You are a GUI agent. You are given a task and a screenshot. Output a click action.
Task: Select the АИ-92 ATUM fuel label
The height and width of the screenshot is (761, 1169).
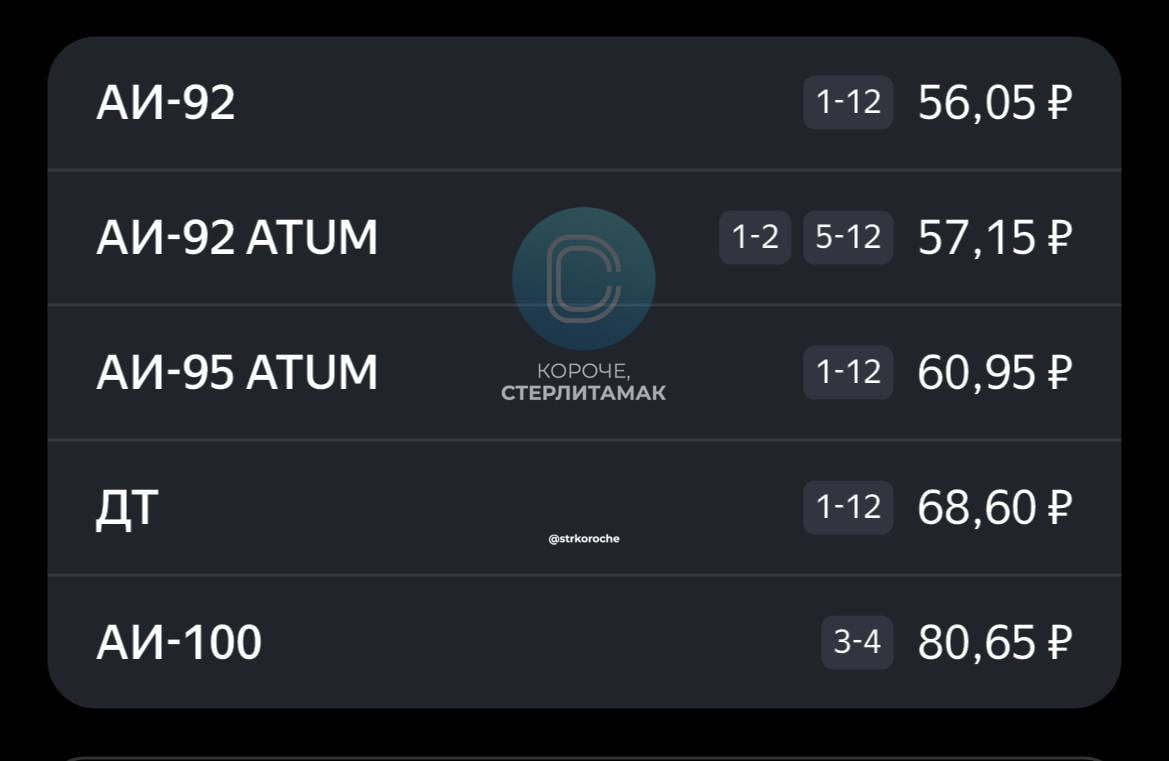(237, 237)
